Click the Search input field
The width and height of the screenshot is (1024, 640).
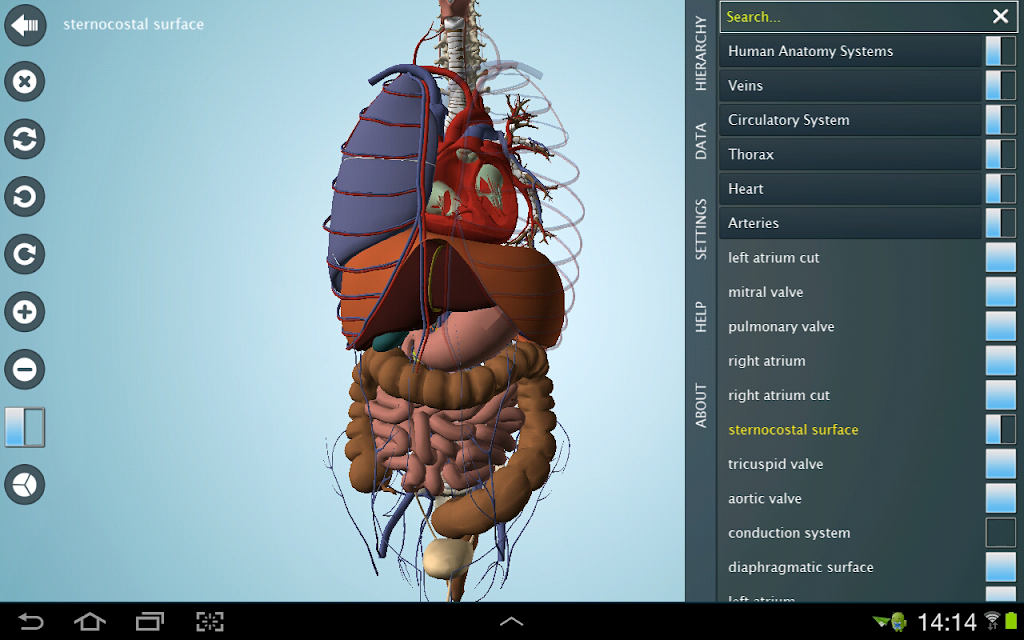854,17
